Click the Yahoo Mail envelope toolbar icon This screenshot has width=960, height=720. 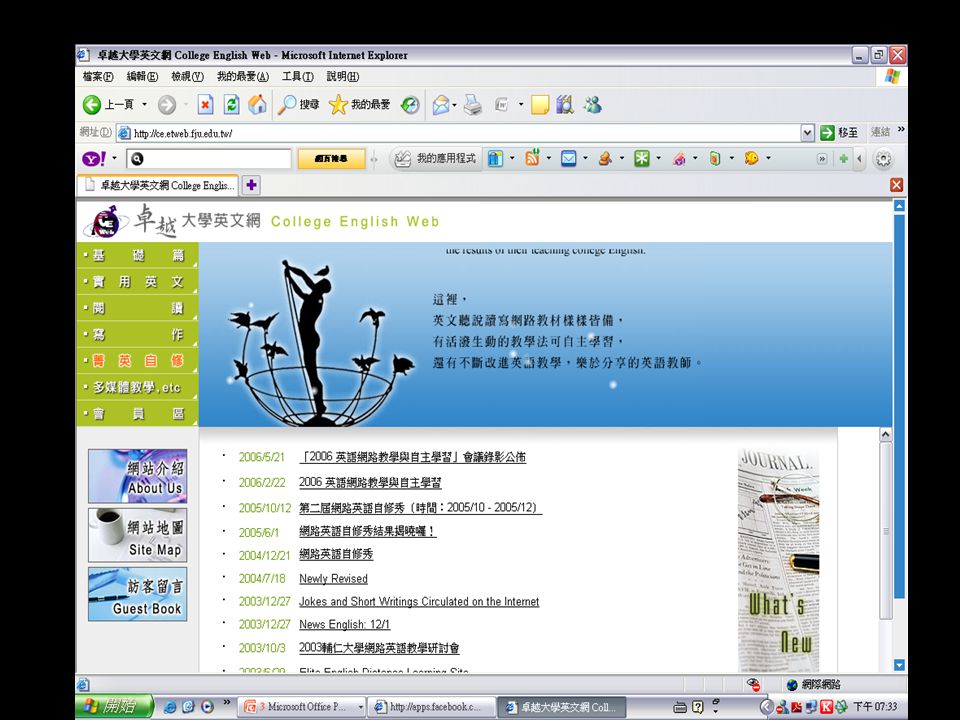[x=569, y=159]
